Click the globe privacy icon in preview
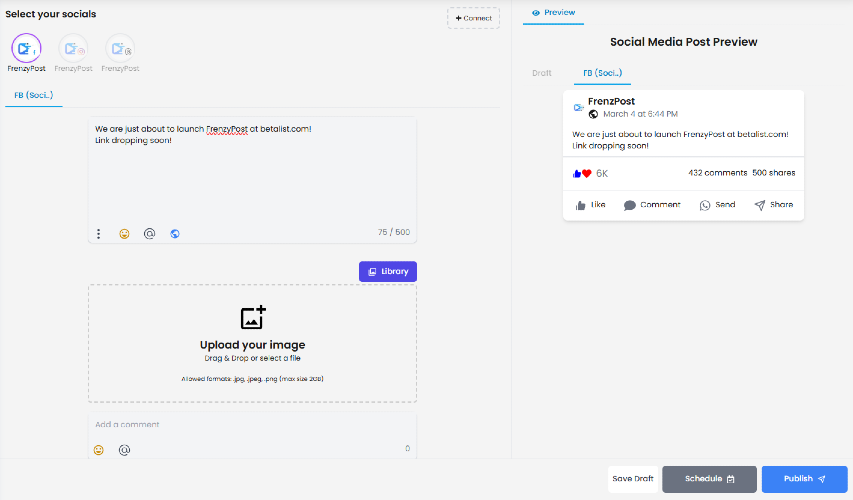Screen dimensions: 853x500 (594, 114)
